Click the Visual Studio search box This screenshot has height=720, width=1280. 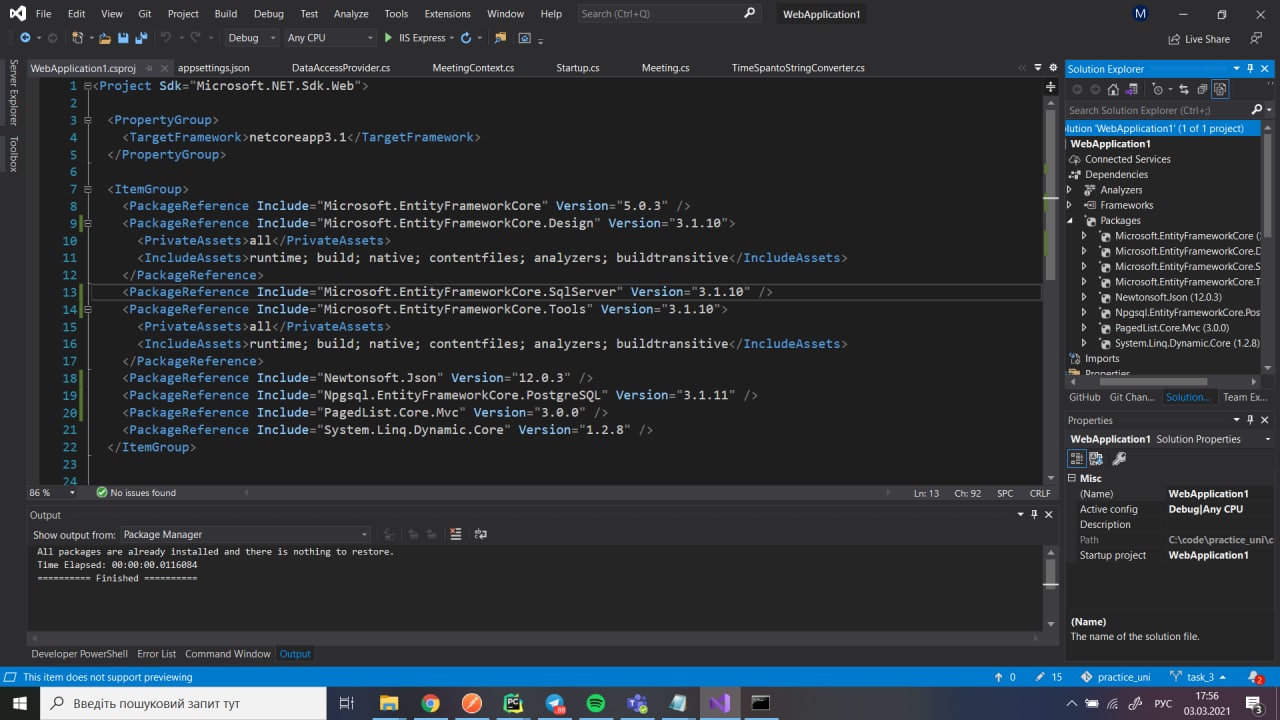coord(668,14)
